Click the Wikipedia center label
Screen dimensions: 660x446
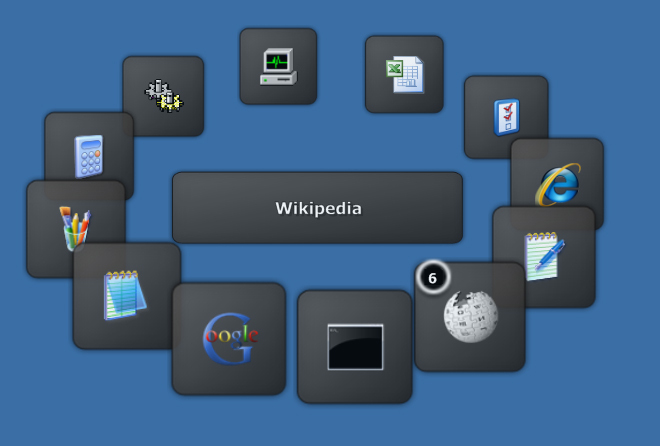318,208
